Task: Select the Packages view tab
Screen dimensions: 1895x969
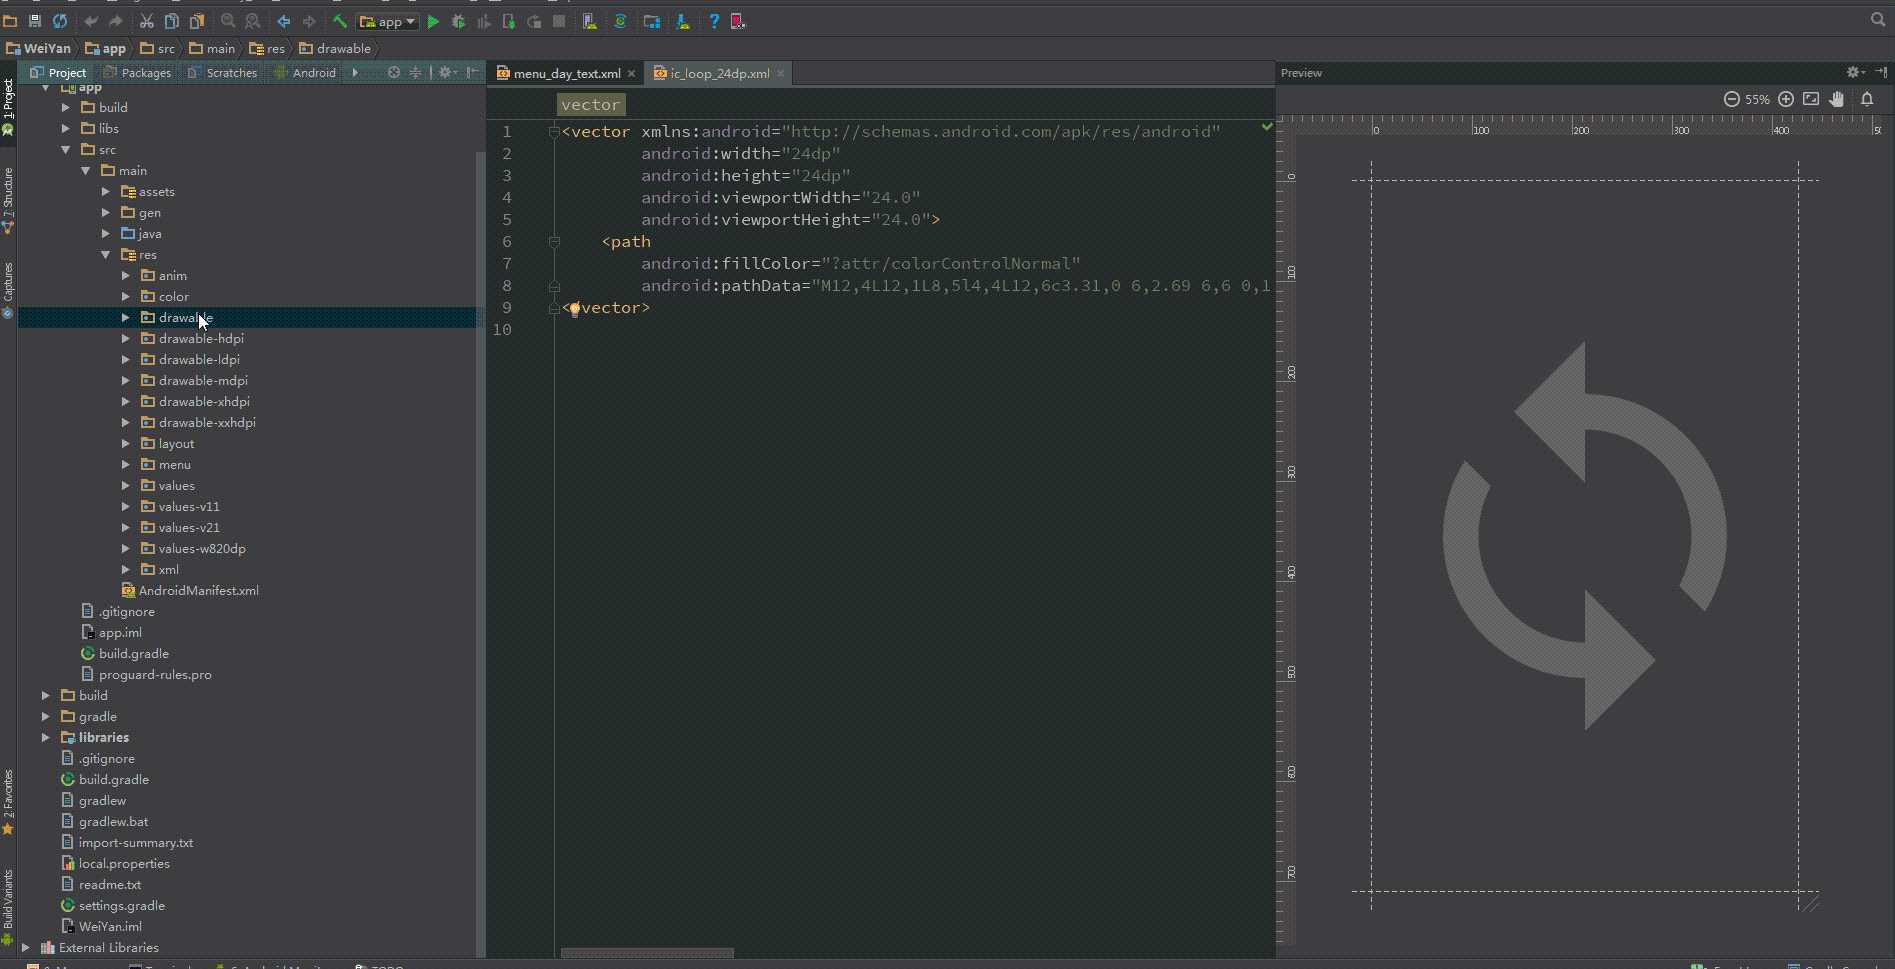Action: [x=137, y=72]
